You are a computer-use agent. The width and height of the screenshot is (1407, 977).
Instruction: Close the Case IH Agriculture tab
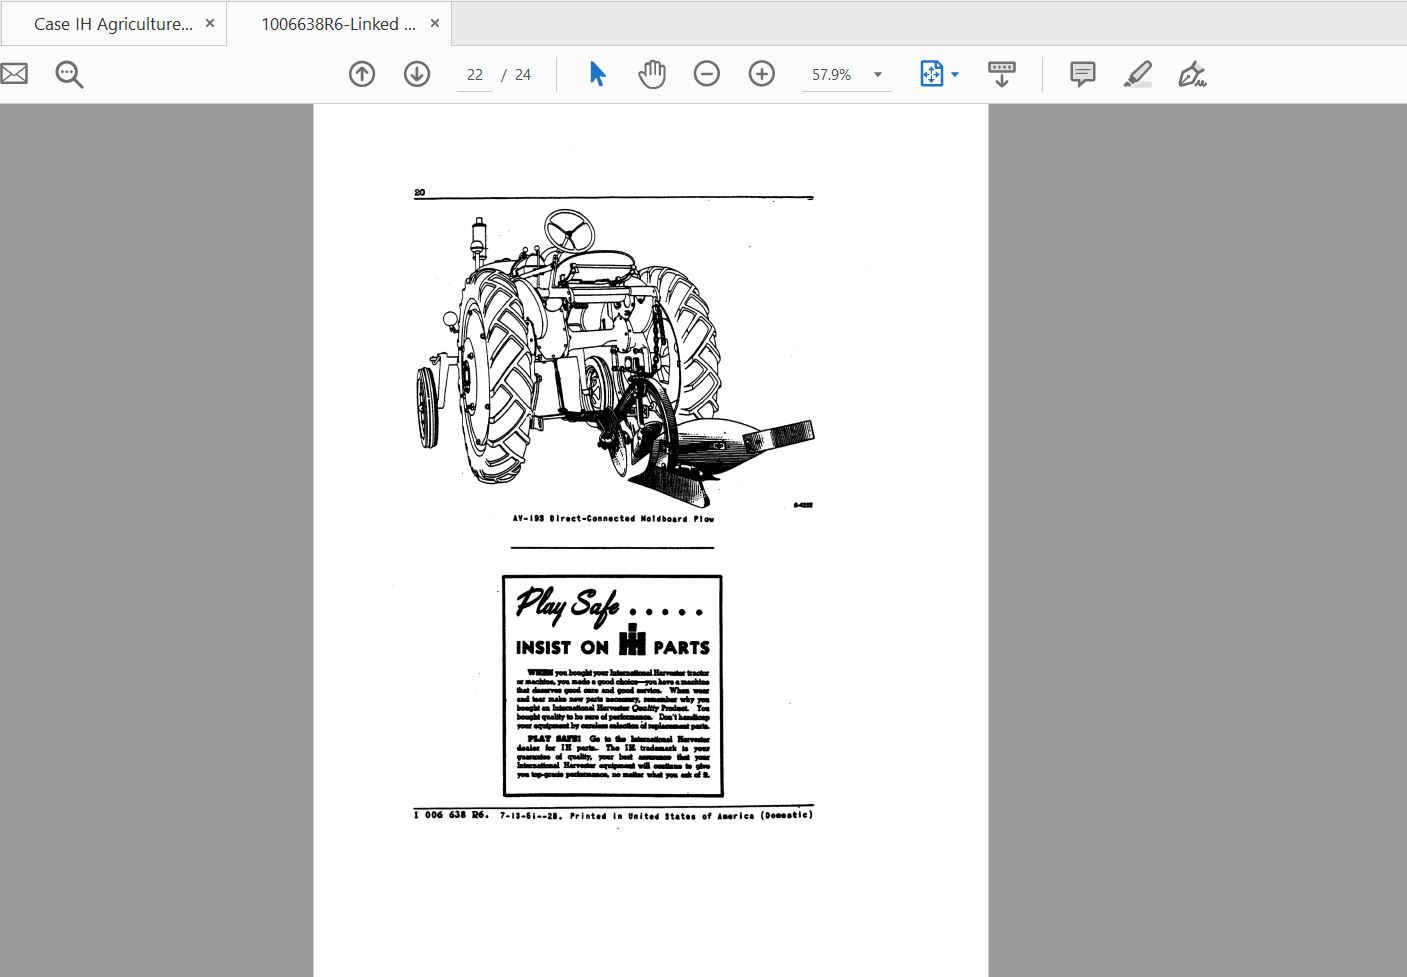point(210,23)
